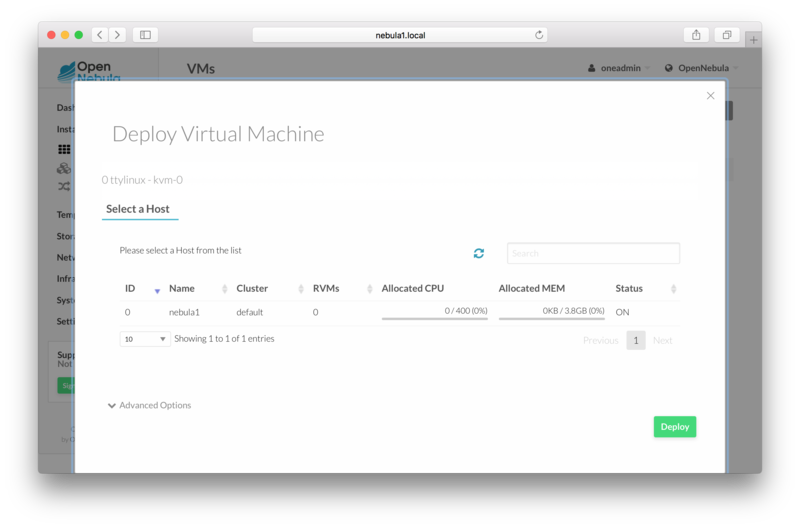The image size is (800, 528).
Task: Open the entries-per-page dropdown showing 10
Action: (x=145, y=339)
